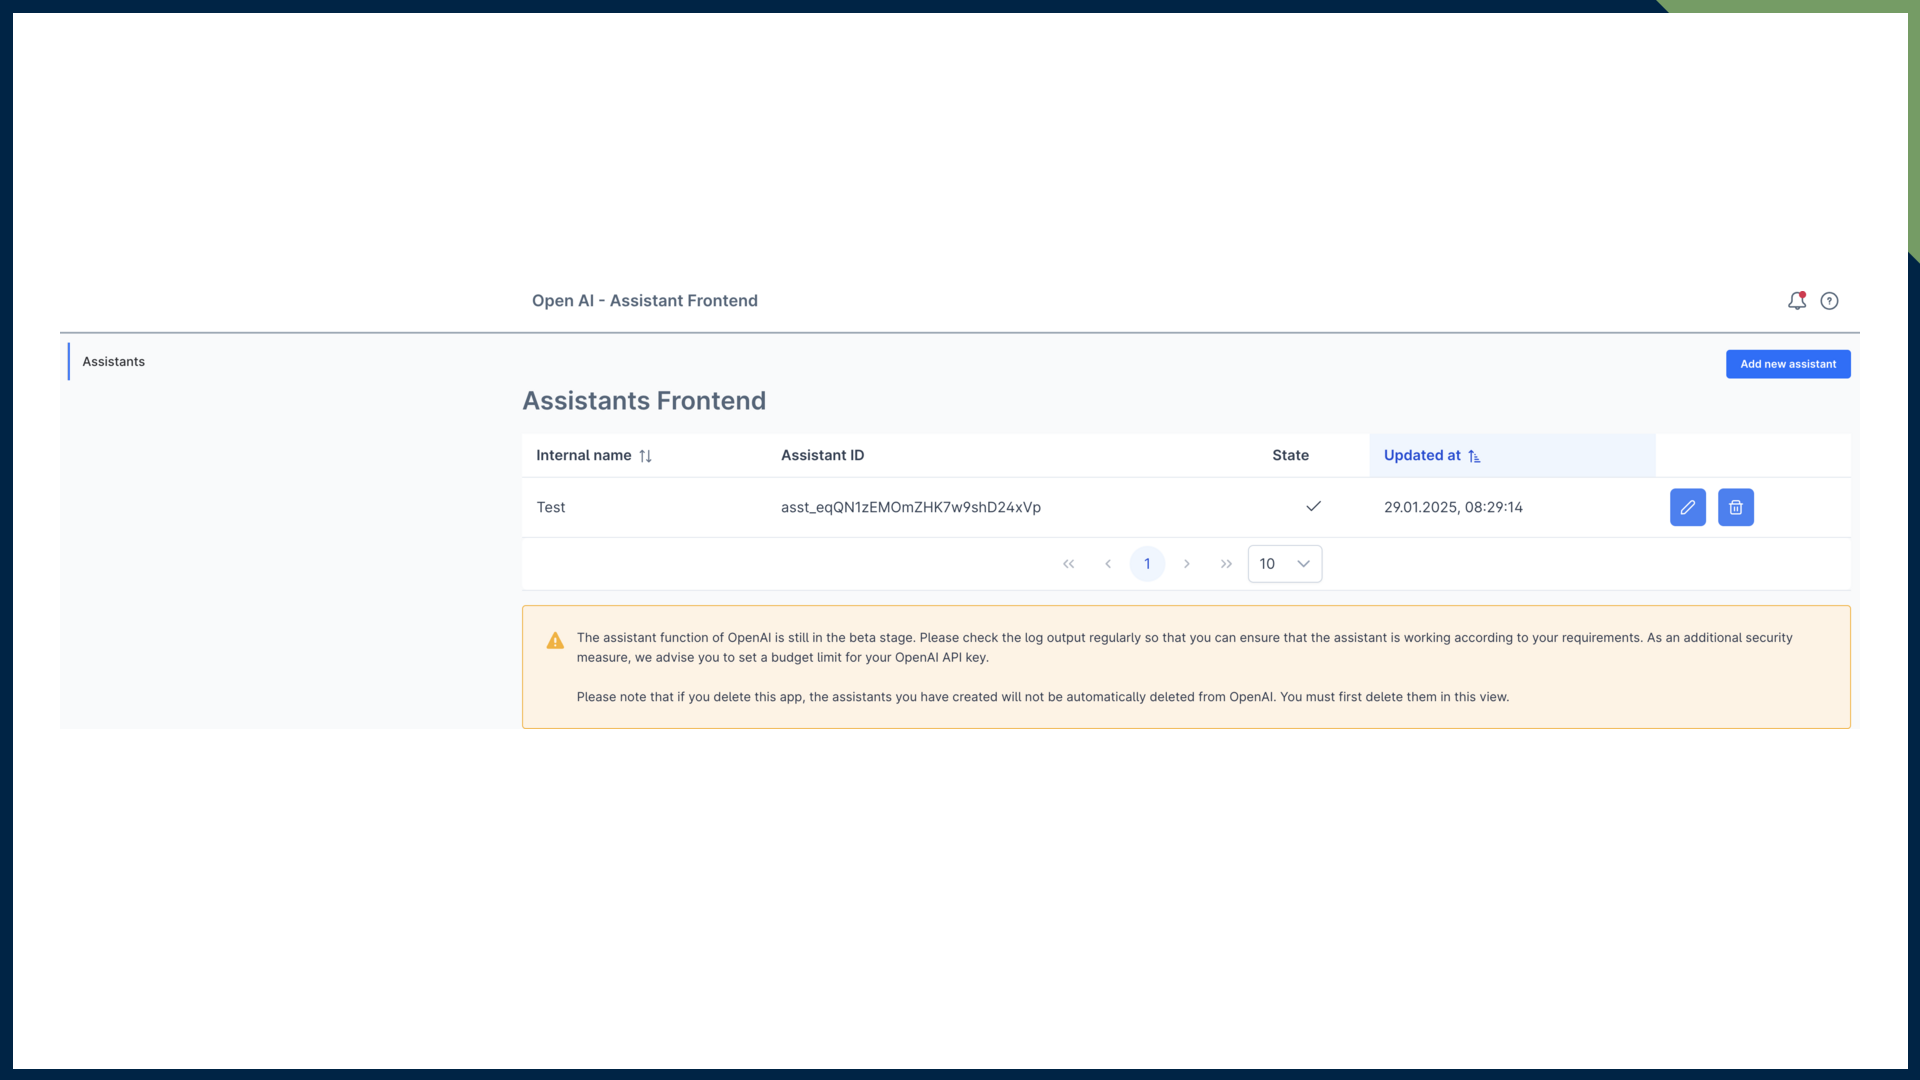
Task: Click the assistant ID asst_eqQN1zEMOmZHK7w9shD24xVp
Action: [x=910, y=508]
